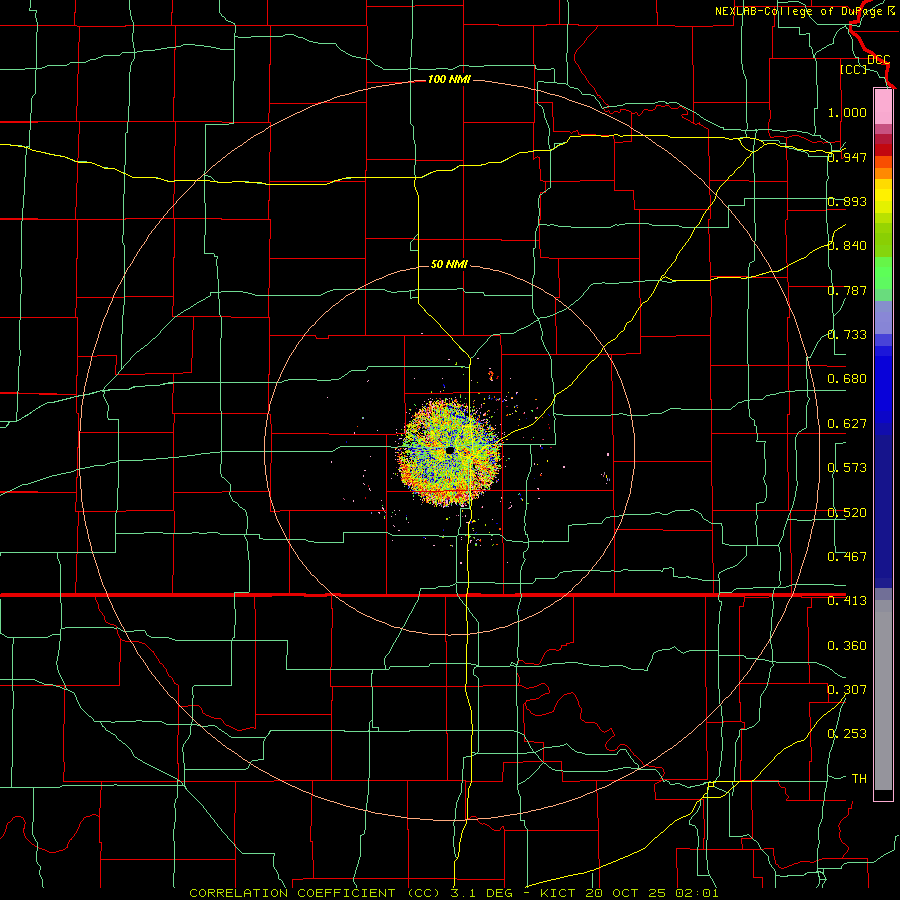The image size is (900, 900).
Task: Click the DCC product label
Action: (878, 59)
